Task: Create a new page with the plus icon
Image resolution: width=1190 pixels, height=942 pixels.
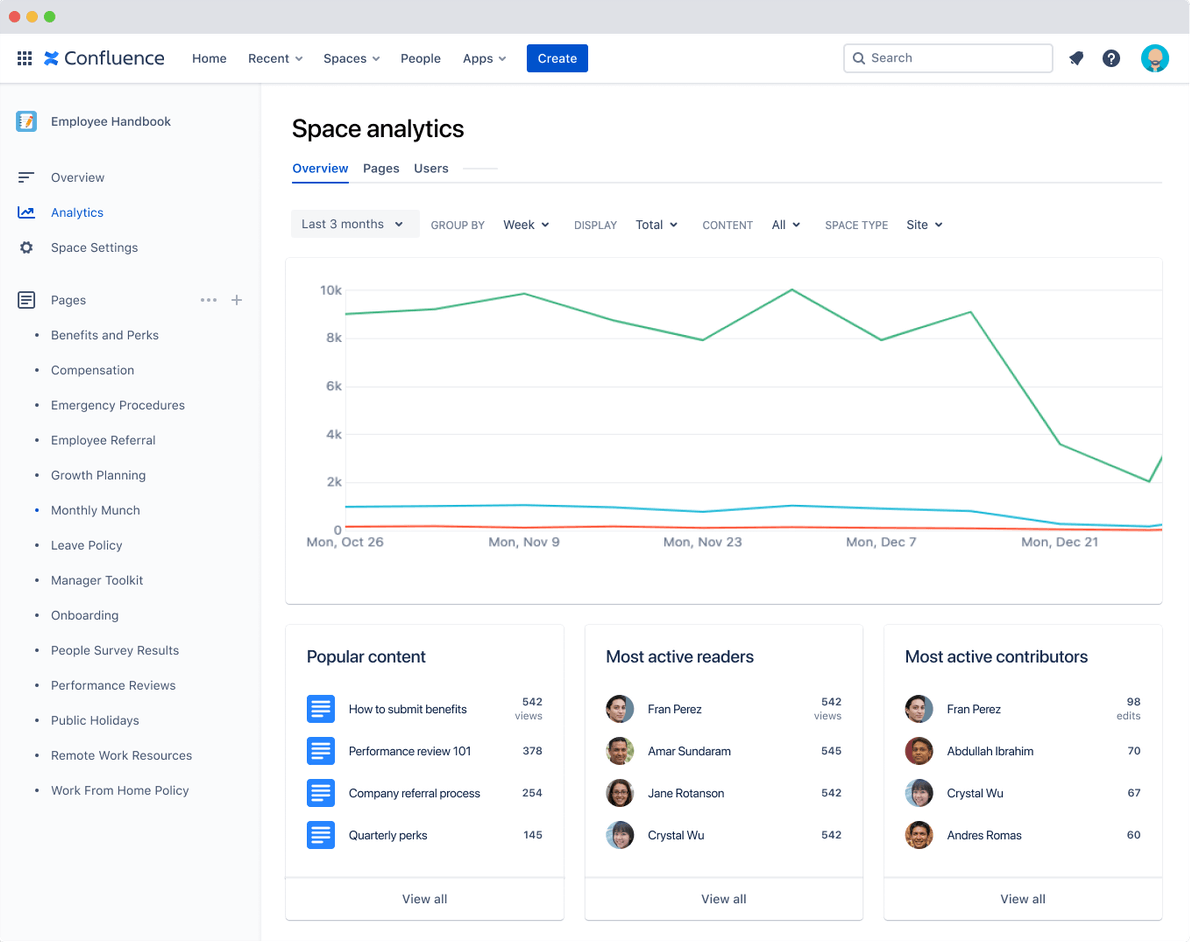Action: pyautogui.click(x=236, y=299)
